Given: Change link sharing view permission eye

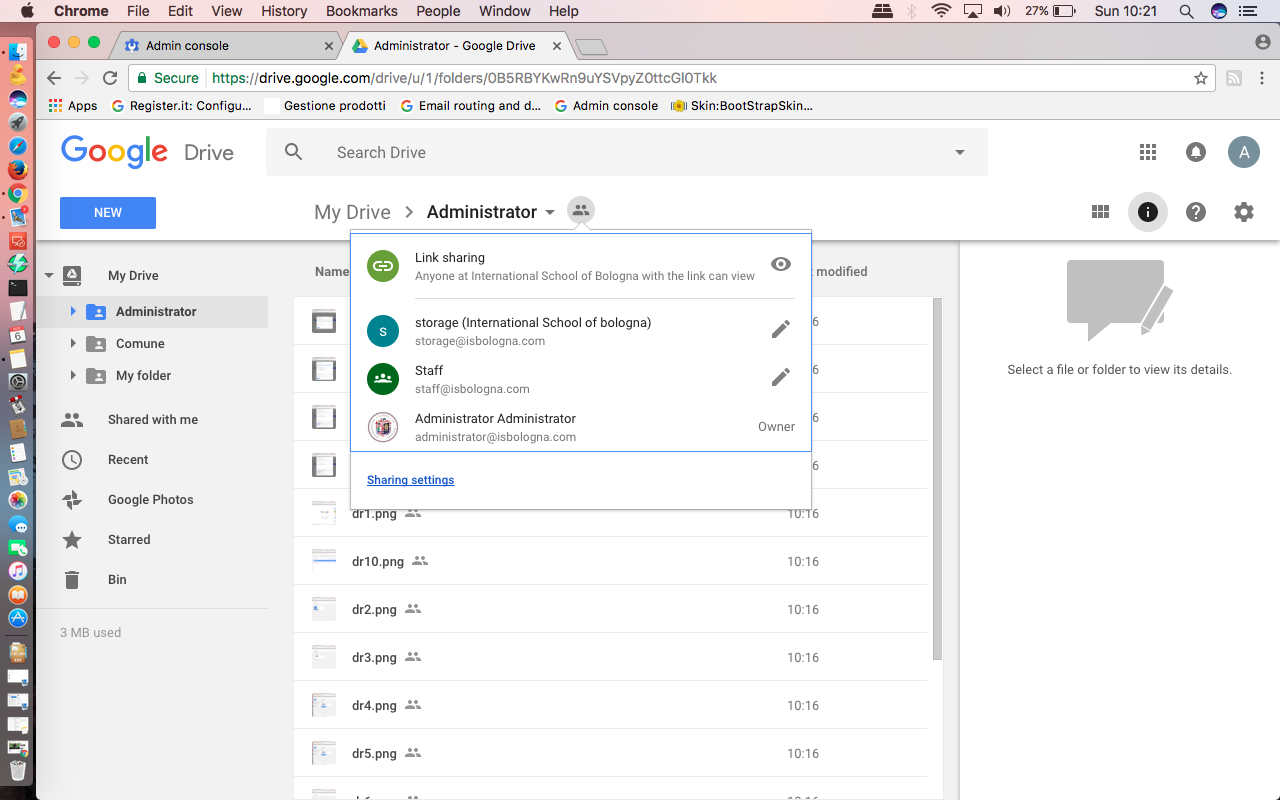Looking at the screenshot, I should coord(781,264).
